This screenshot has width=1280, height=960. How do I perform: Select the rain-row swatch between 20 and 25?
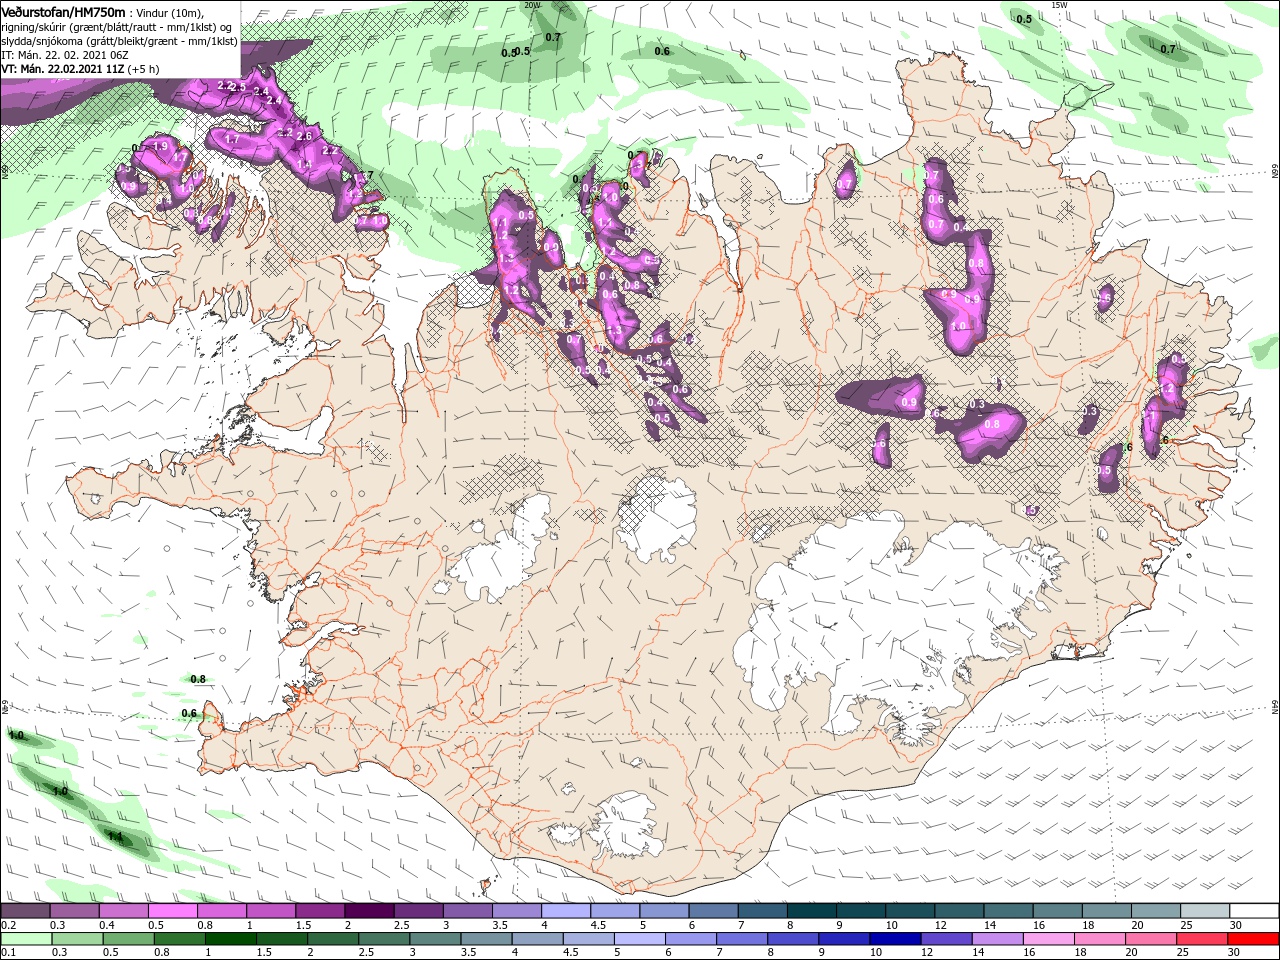coord(1152,939)
